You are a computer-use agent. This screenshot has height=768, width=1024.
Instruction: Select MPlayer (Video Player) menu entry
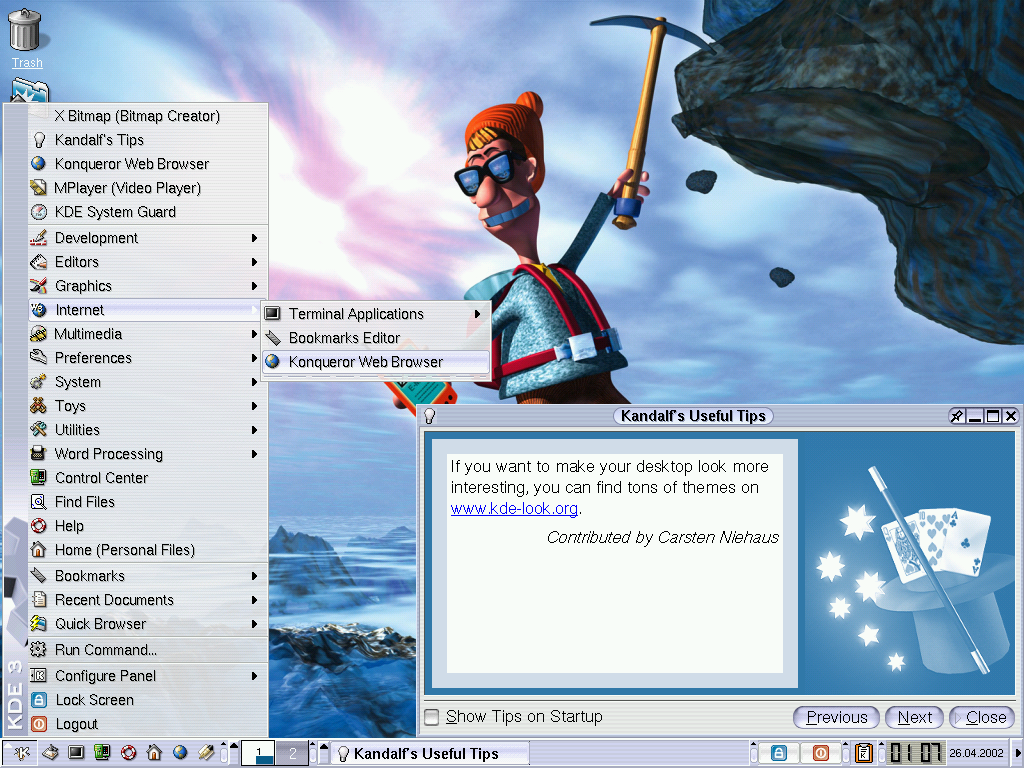tap(148, 188)
